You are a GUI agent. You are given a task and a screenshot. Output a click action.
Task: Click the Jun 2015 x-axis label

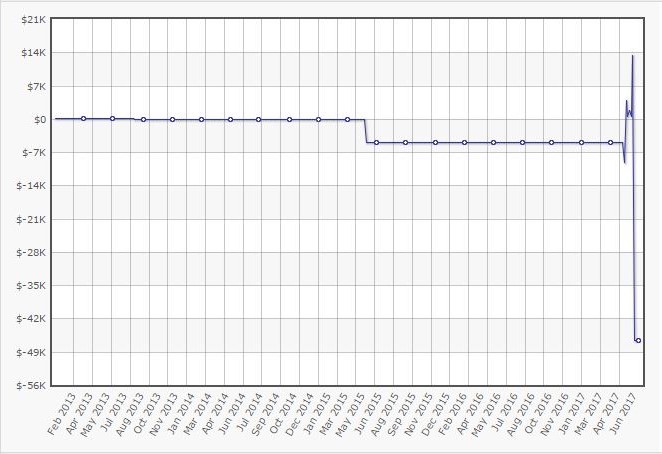point(368,414)
